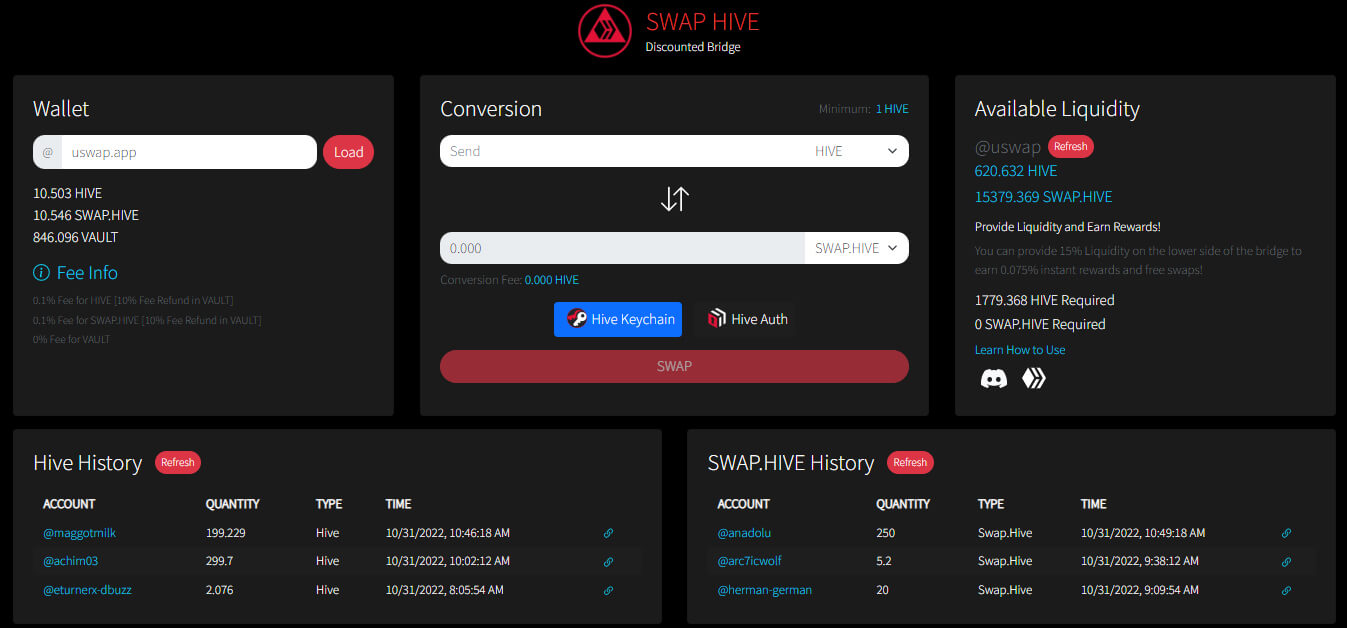Open transaction link for @achim03 row
The height and width of the screenshot is (628, 1347).
tap(608, 562)
